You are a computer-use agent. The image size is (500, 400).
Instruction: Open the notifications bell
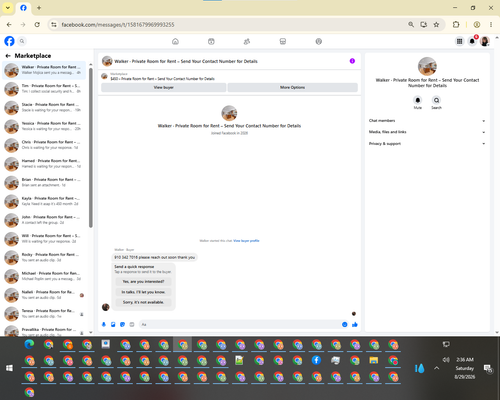coord(472,41)
